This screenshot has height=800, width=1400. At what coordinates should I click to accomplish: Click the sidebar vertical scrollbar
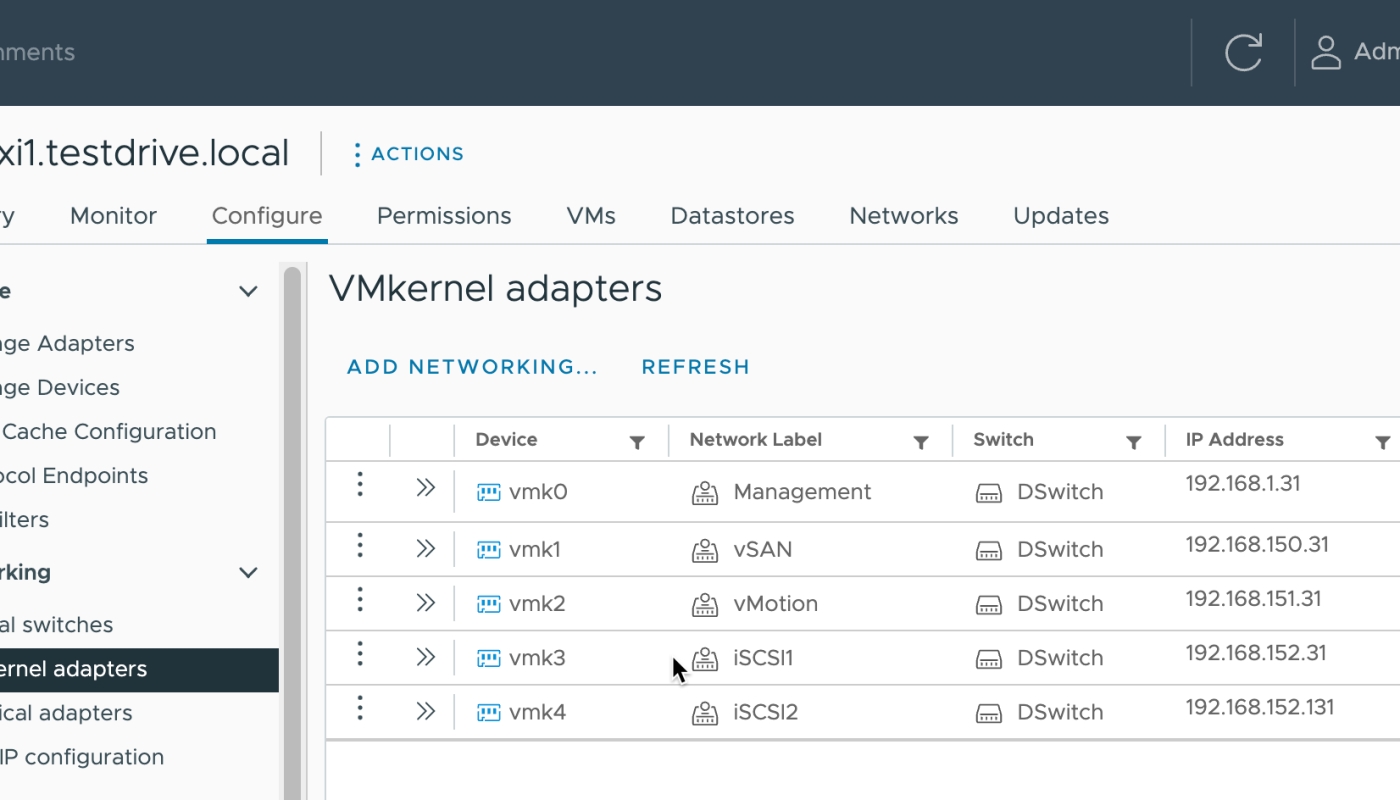292,500
